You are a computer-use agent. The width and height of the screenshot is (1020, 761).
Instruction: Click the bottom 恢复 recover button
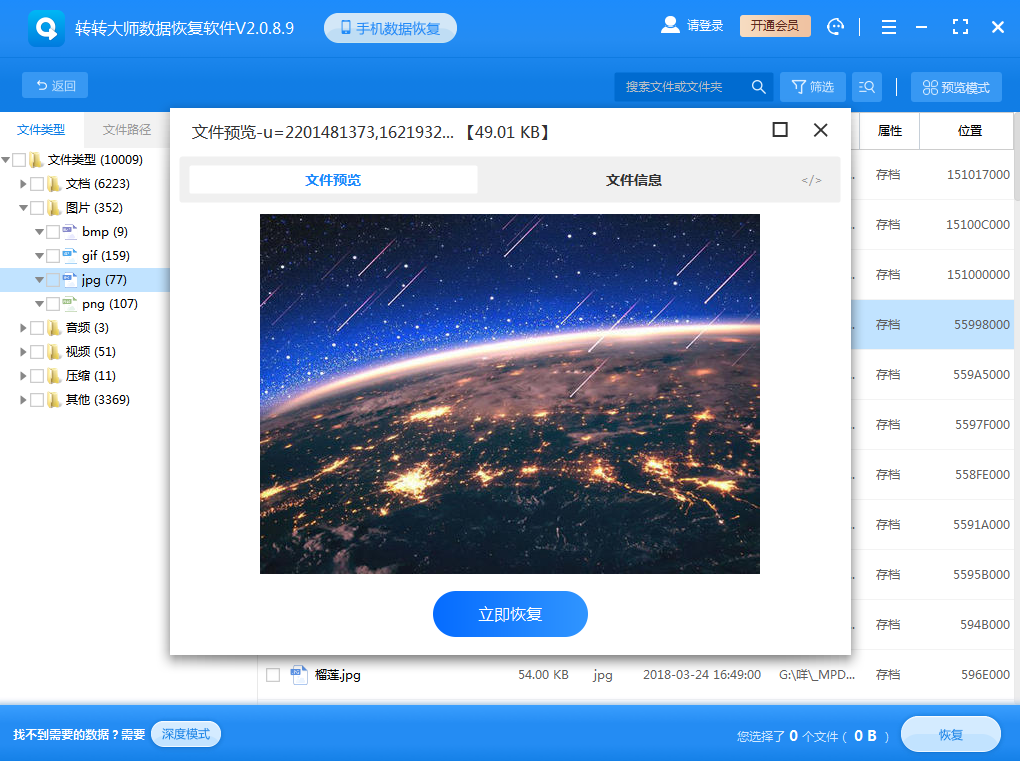(950, 735)
